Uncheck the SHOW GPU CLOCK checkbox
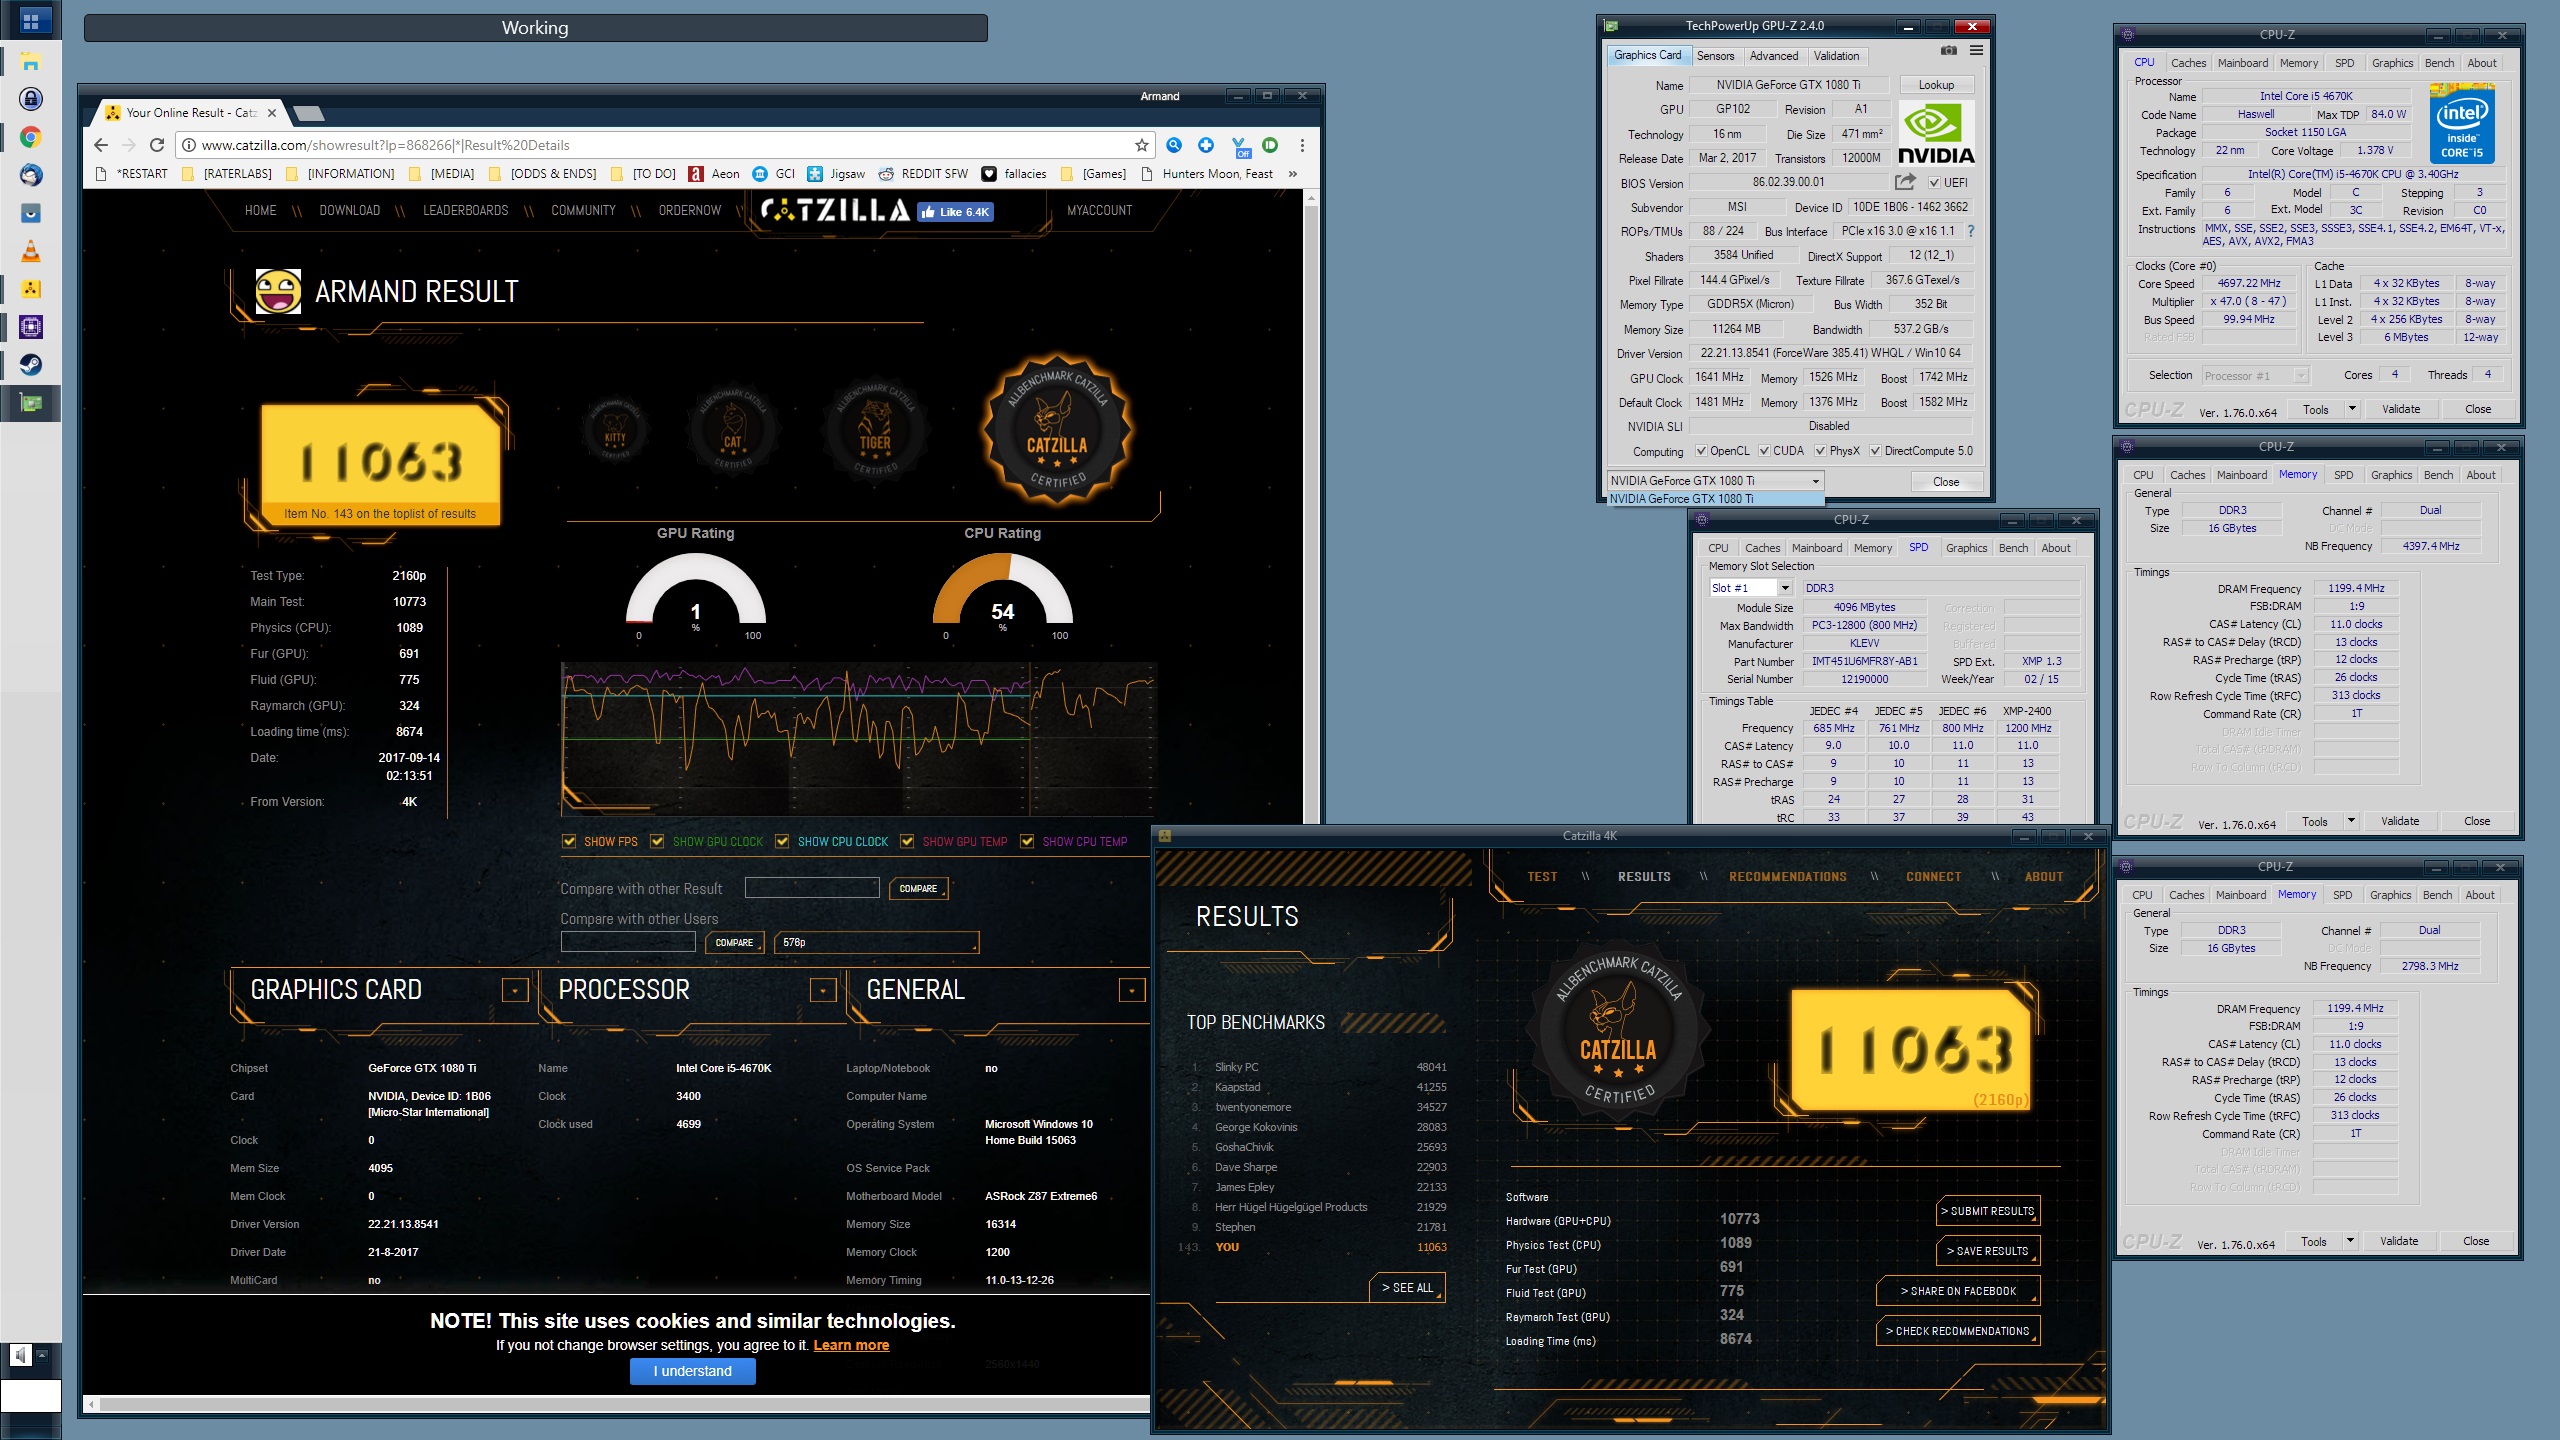Image resolution: width=2560 pixels, height=1440 pixels. coord(657,842)
